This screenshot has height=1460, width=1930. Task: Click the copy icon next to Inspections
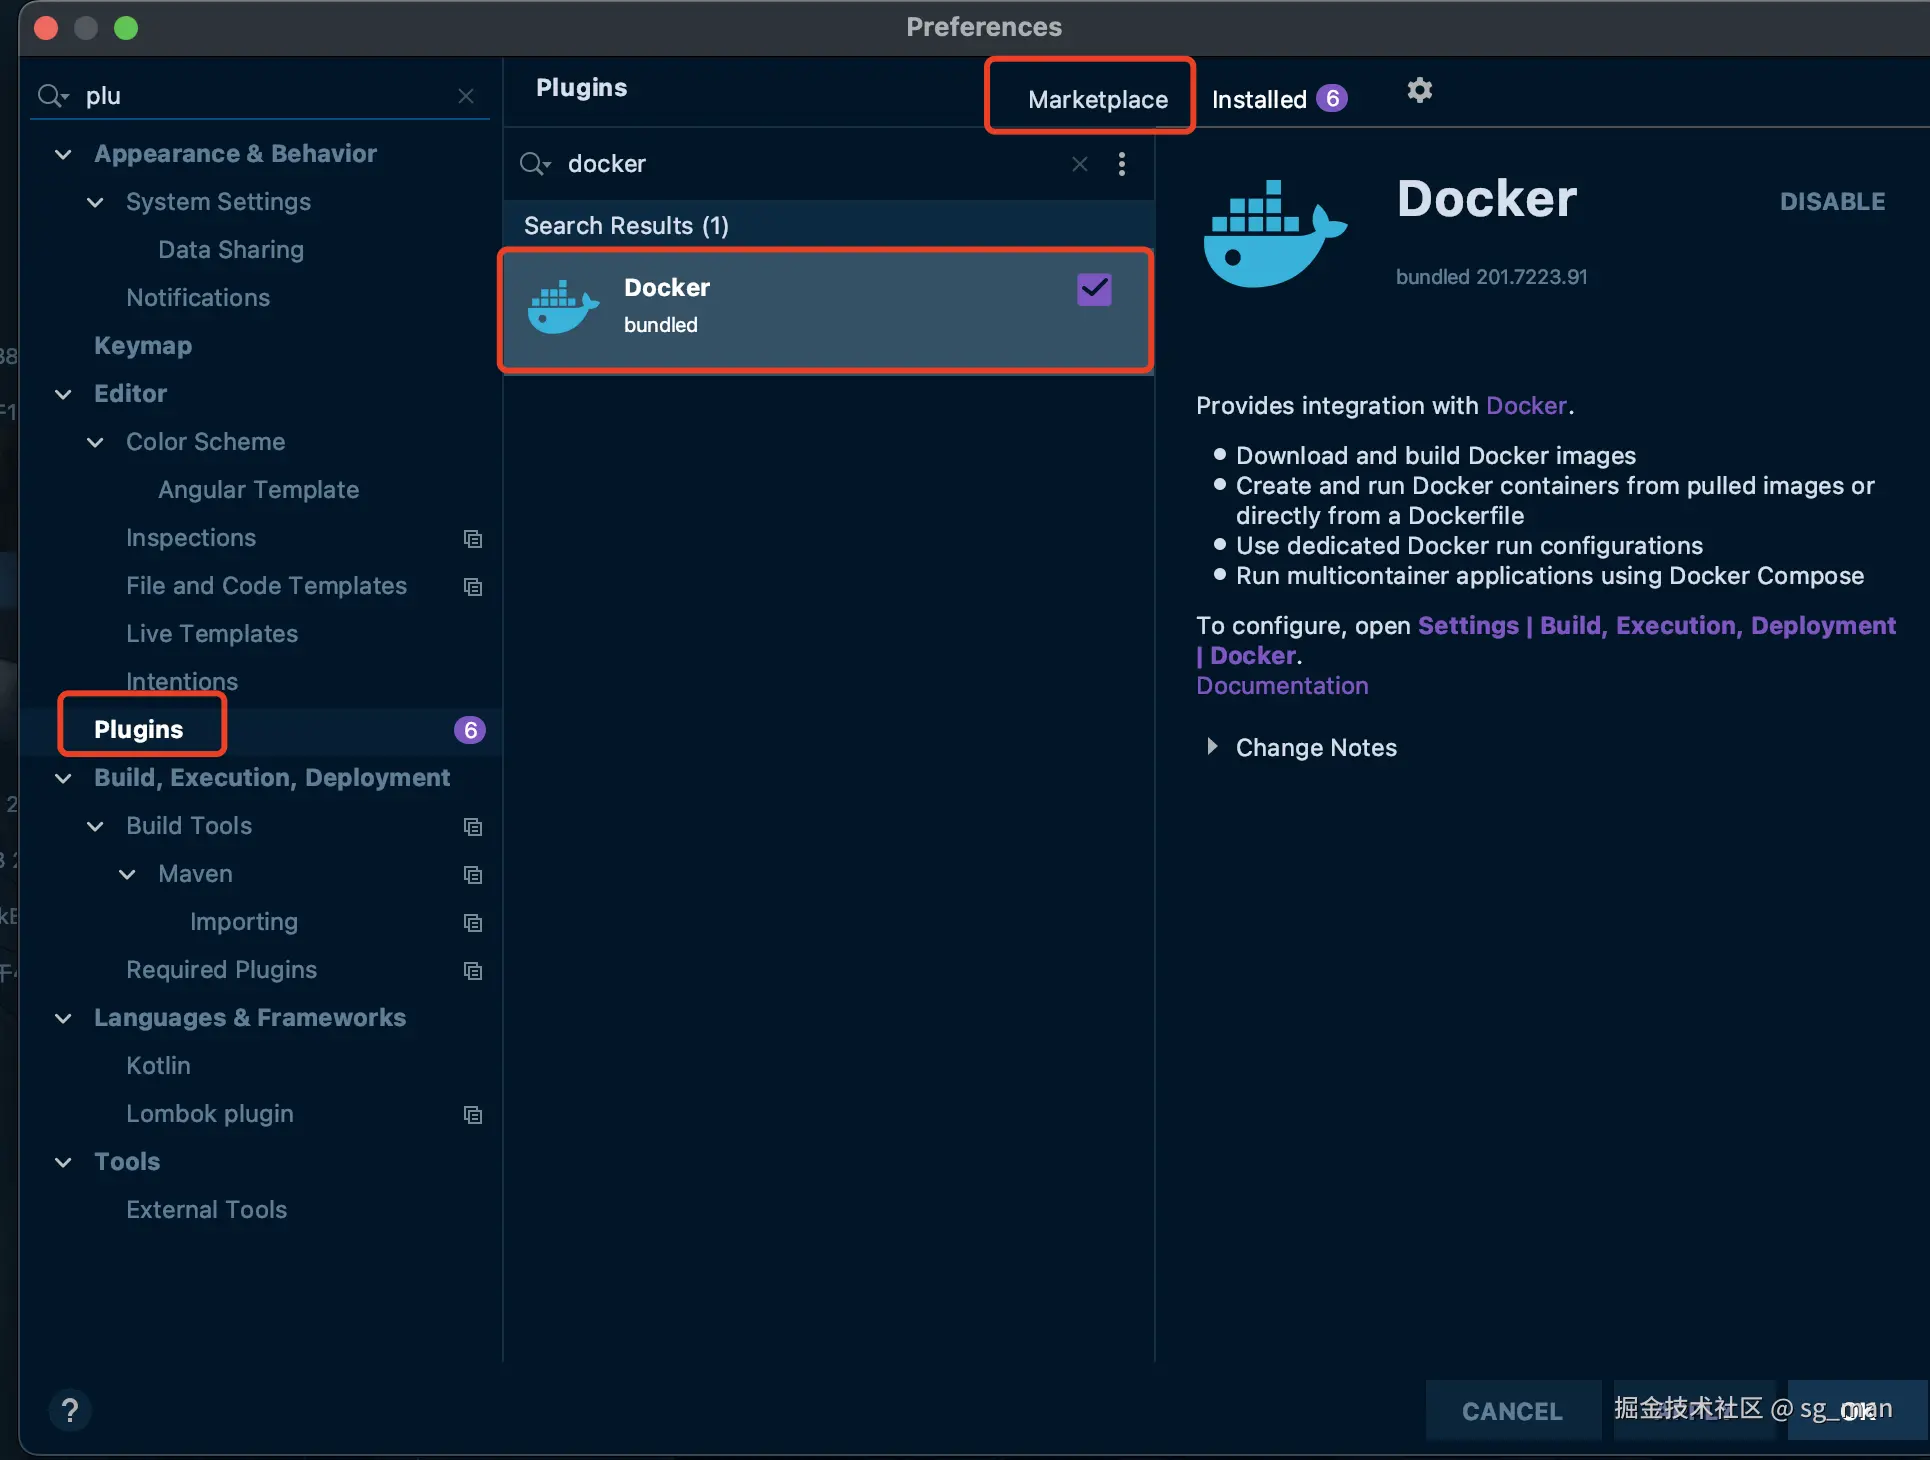473,539
